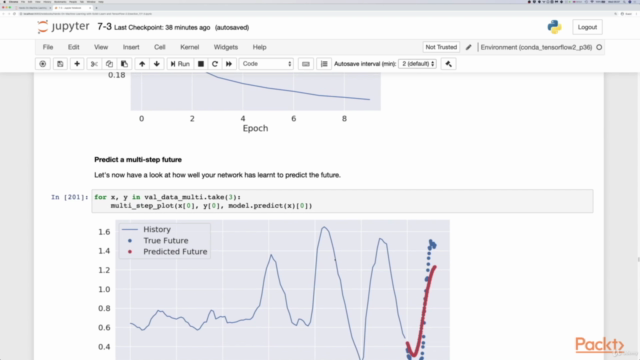Open the Edit menu

(x=73, y=47)
